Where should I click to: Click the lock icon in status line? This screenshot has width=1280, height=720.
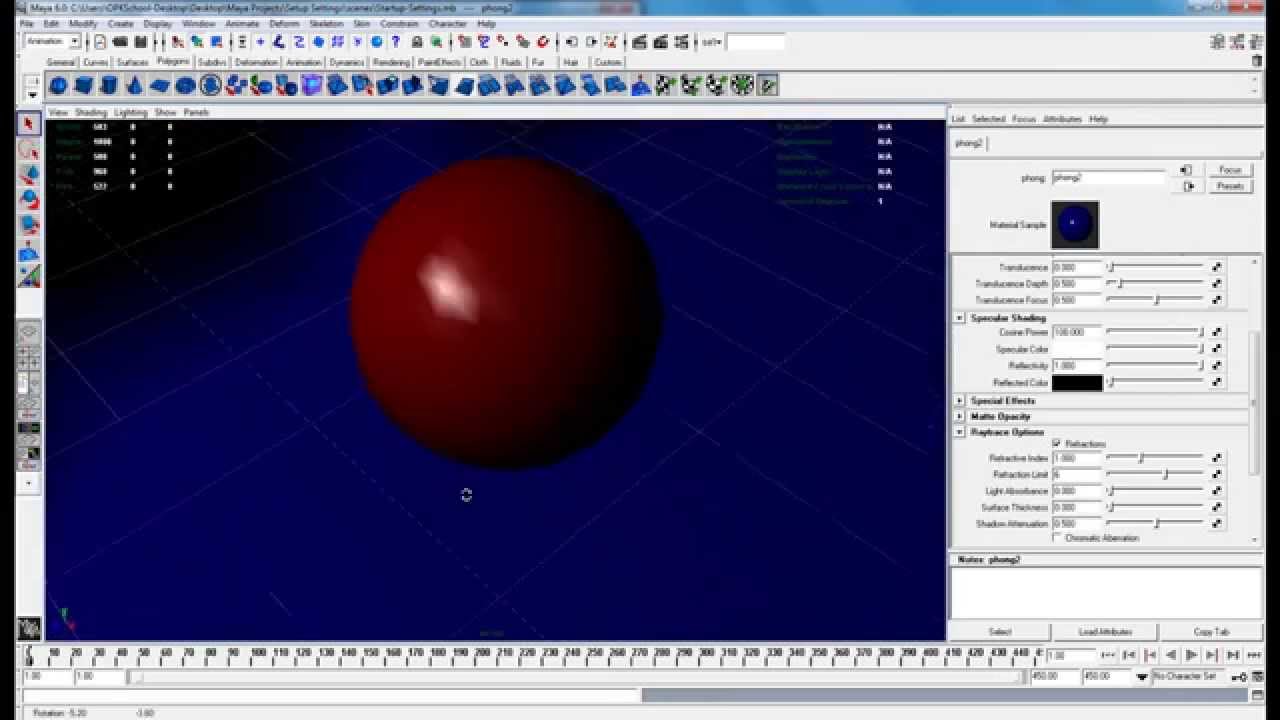tap(417, 42)
